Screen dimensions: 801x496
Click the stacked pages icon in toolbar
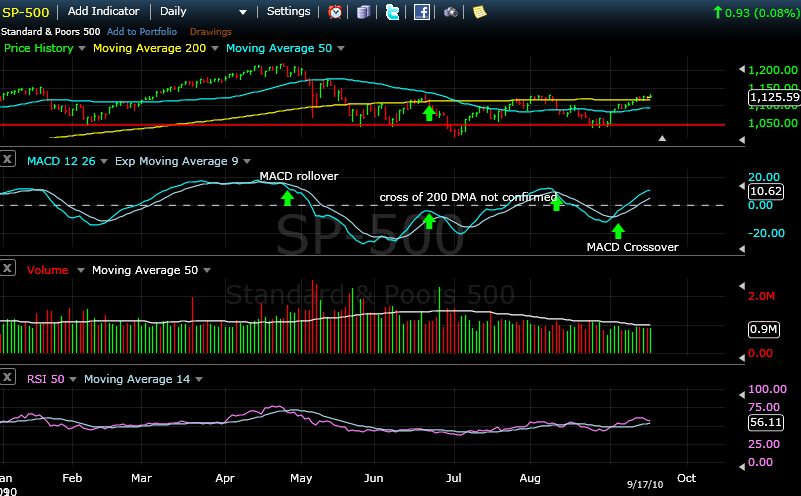pos(364,12)
